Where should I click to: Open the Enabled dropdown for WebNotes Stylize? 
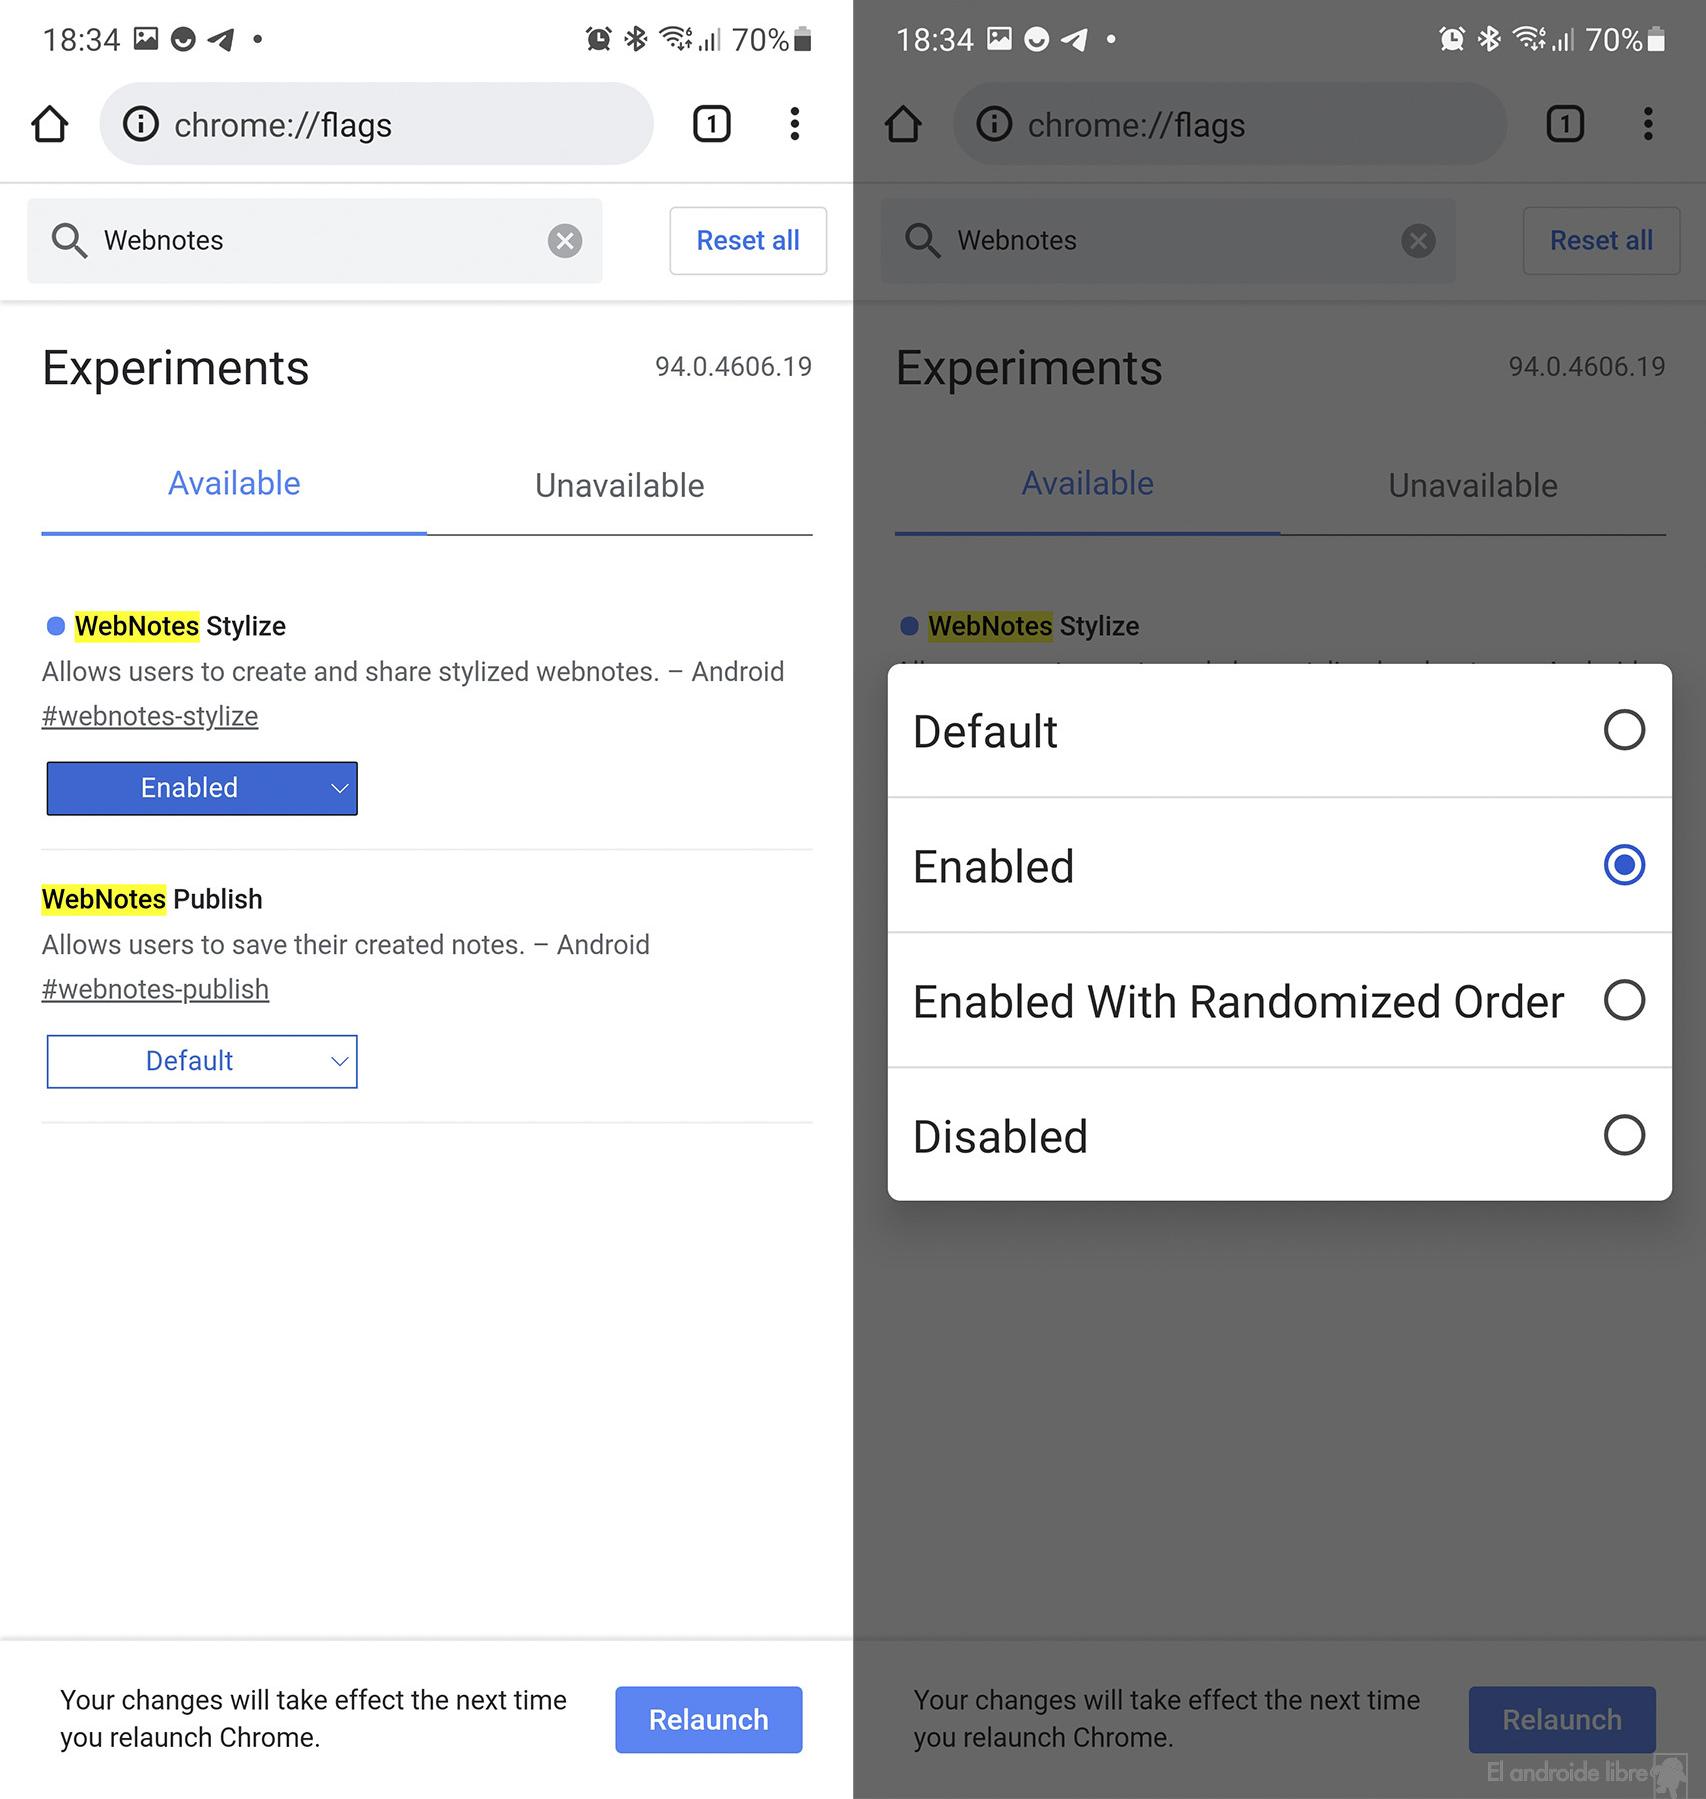coord(202,788)
